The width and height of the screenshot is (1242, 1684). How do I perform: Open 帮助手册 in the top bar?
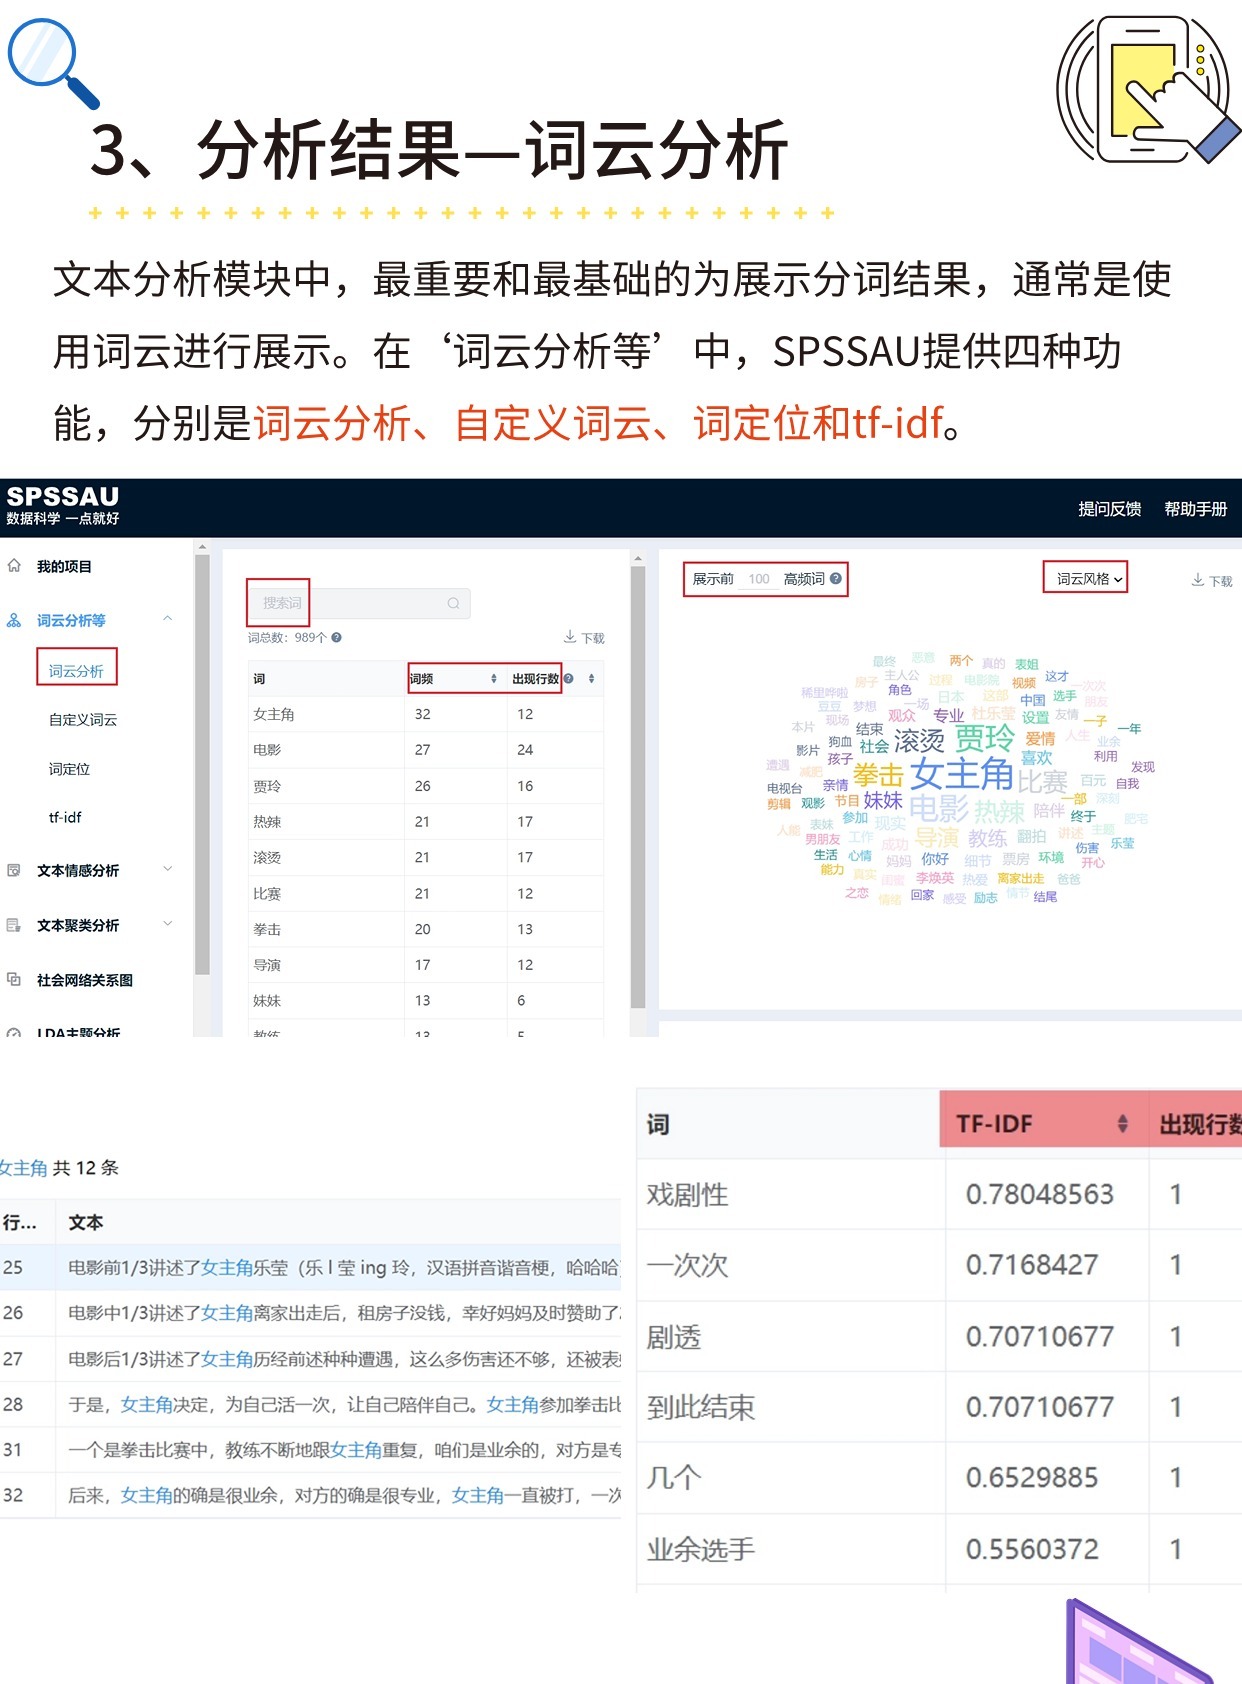[1195, 509]
